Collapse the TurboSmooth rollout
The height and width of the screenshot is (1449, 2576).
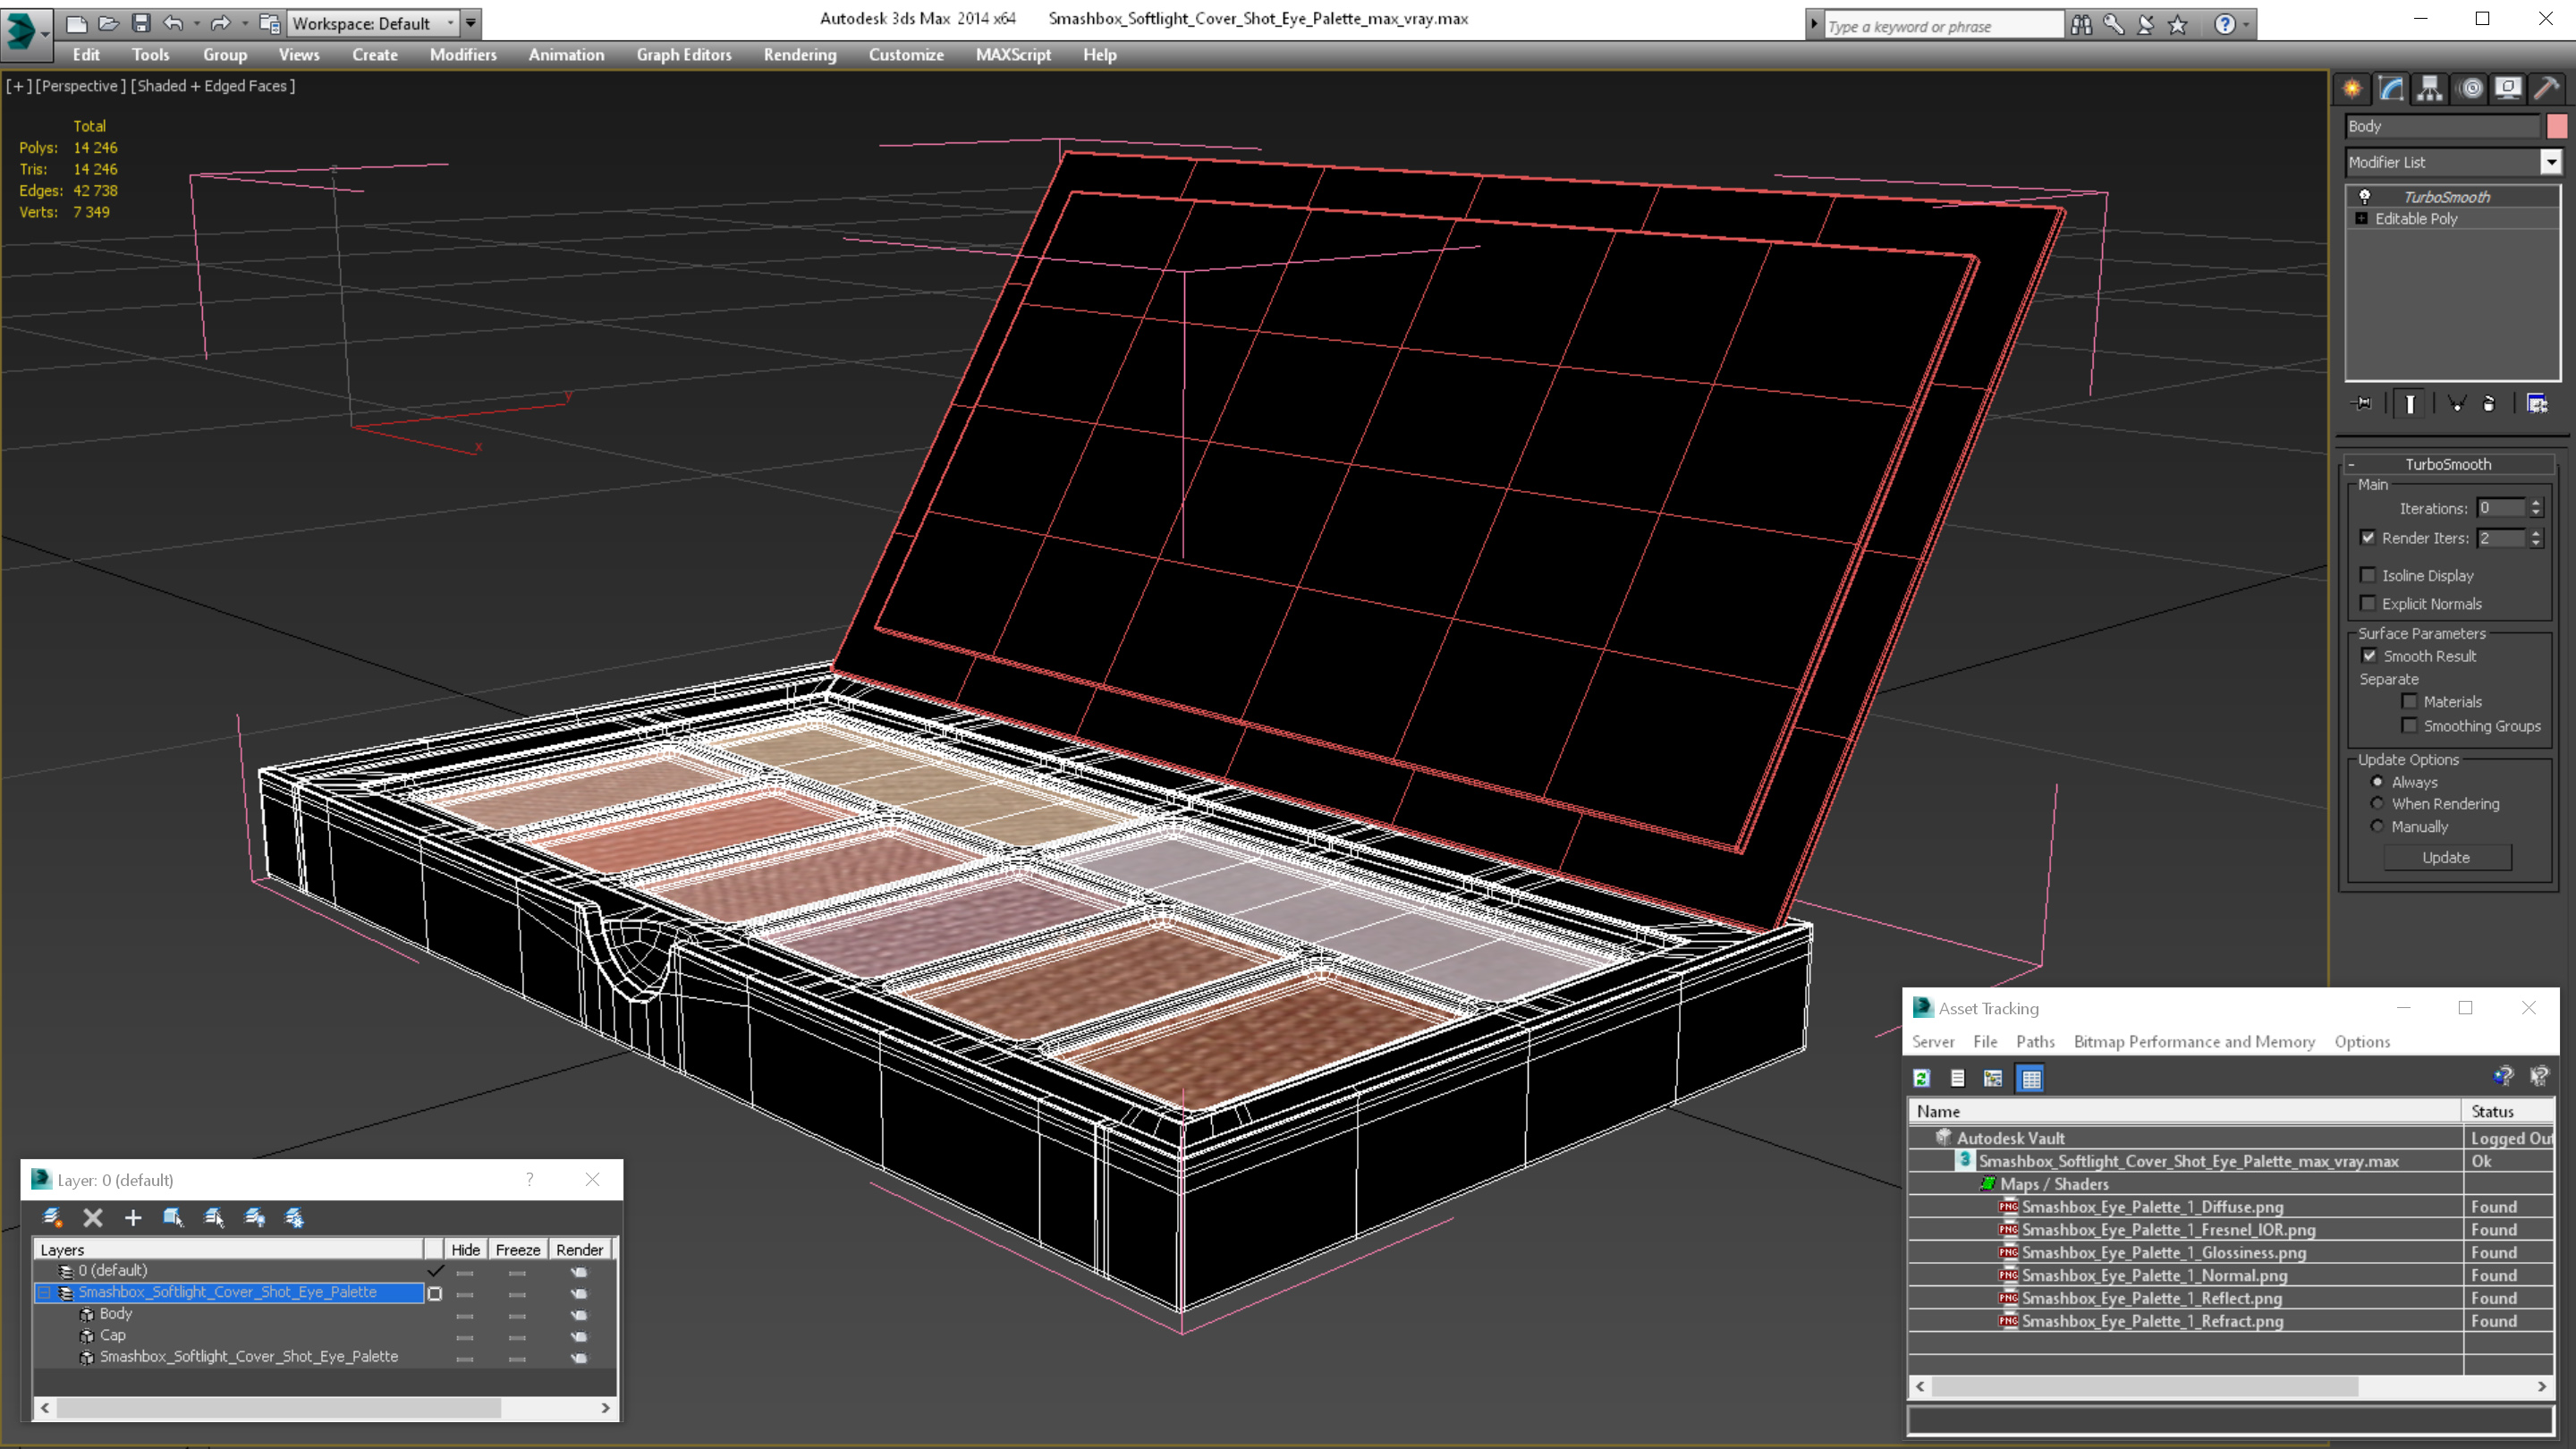(x=2352, y=464)
